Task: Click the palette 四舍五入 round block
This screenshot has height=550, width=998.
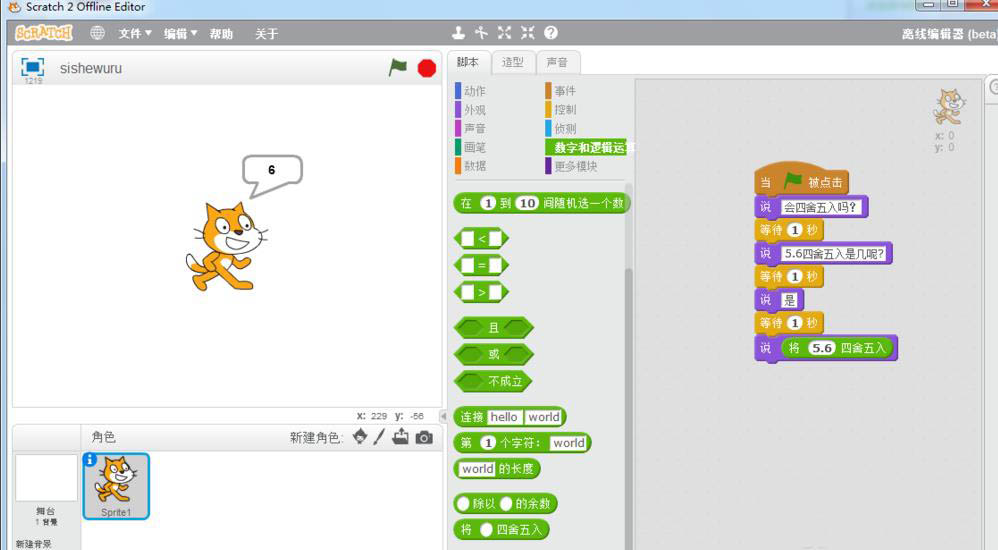Action: [x=502, y=530]
